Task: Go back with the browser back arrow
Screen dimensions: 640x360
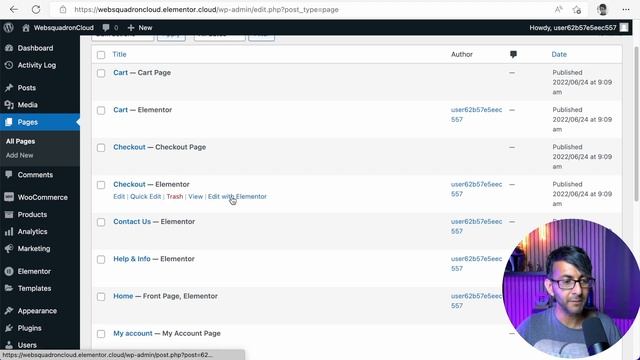Action: click(x=14, y=9)
